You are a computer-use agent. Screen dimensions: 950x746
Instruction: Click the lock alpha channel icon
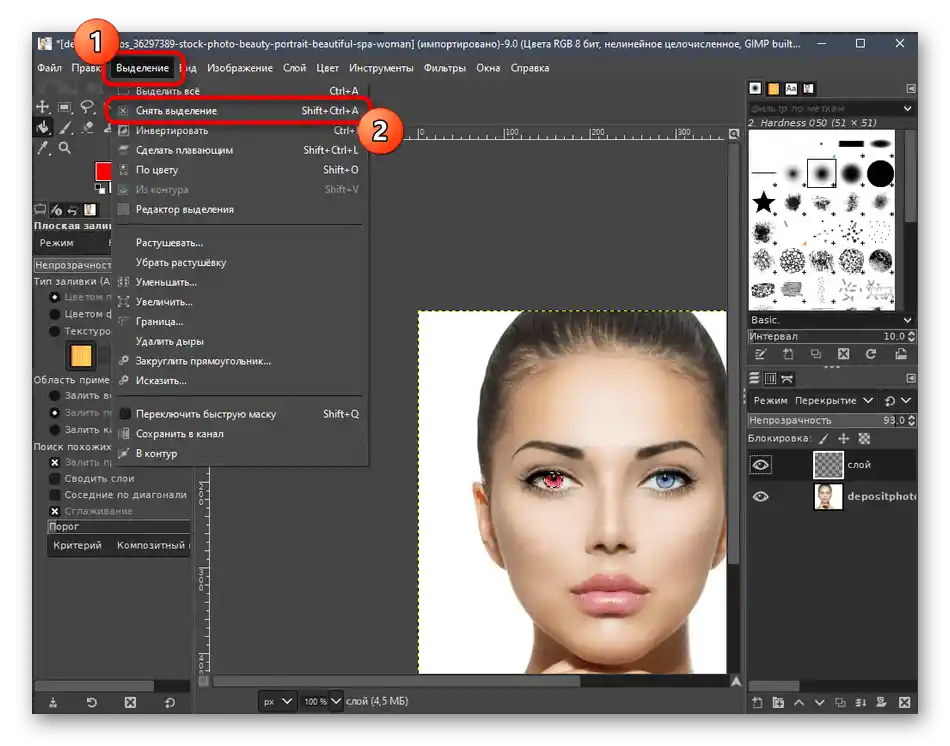pos(864,439)
